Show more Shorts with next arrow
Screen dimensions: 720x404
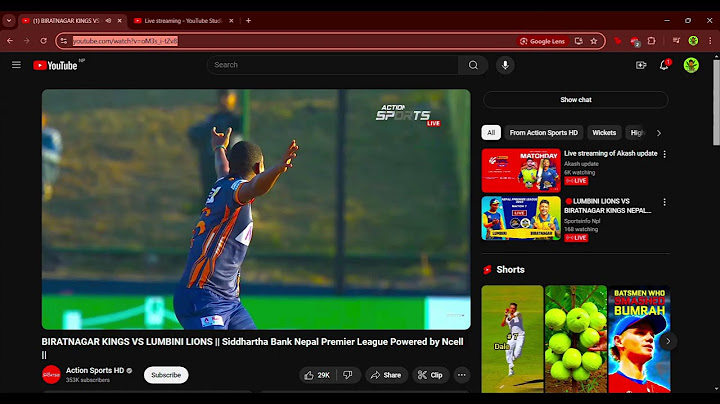[x=668, y=341]
